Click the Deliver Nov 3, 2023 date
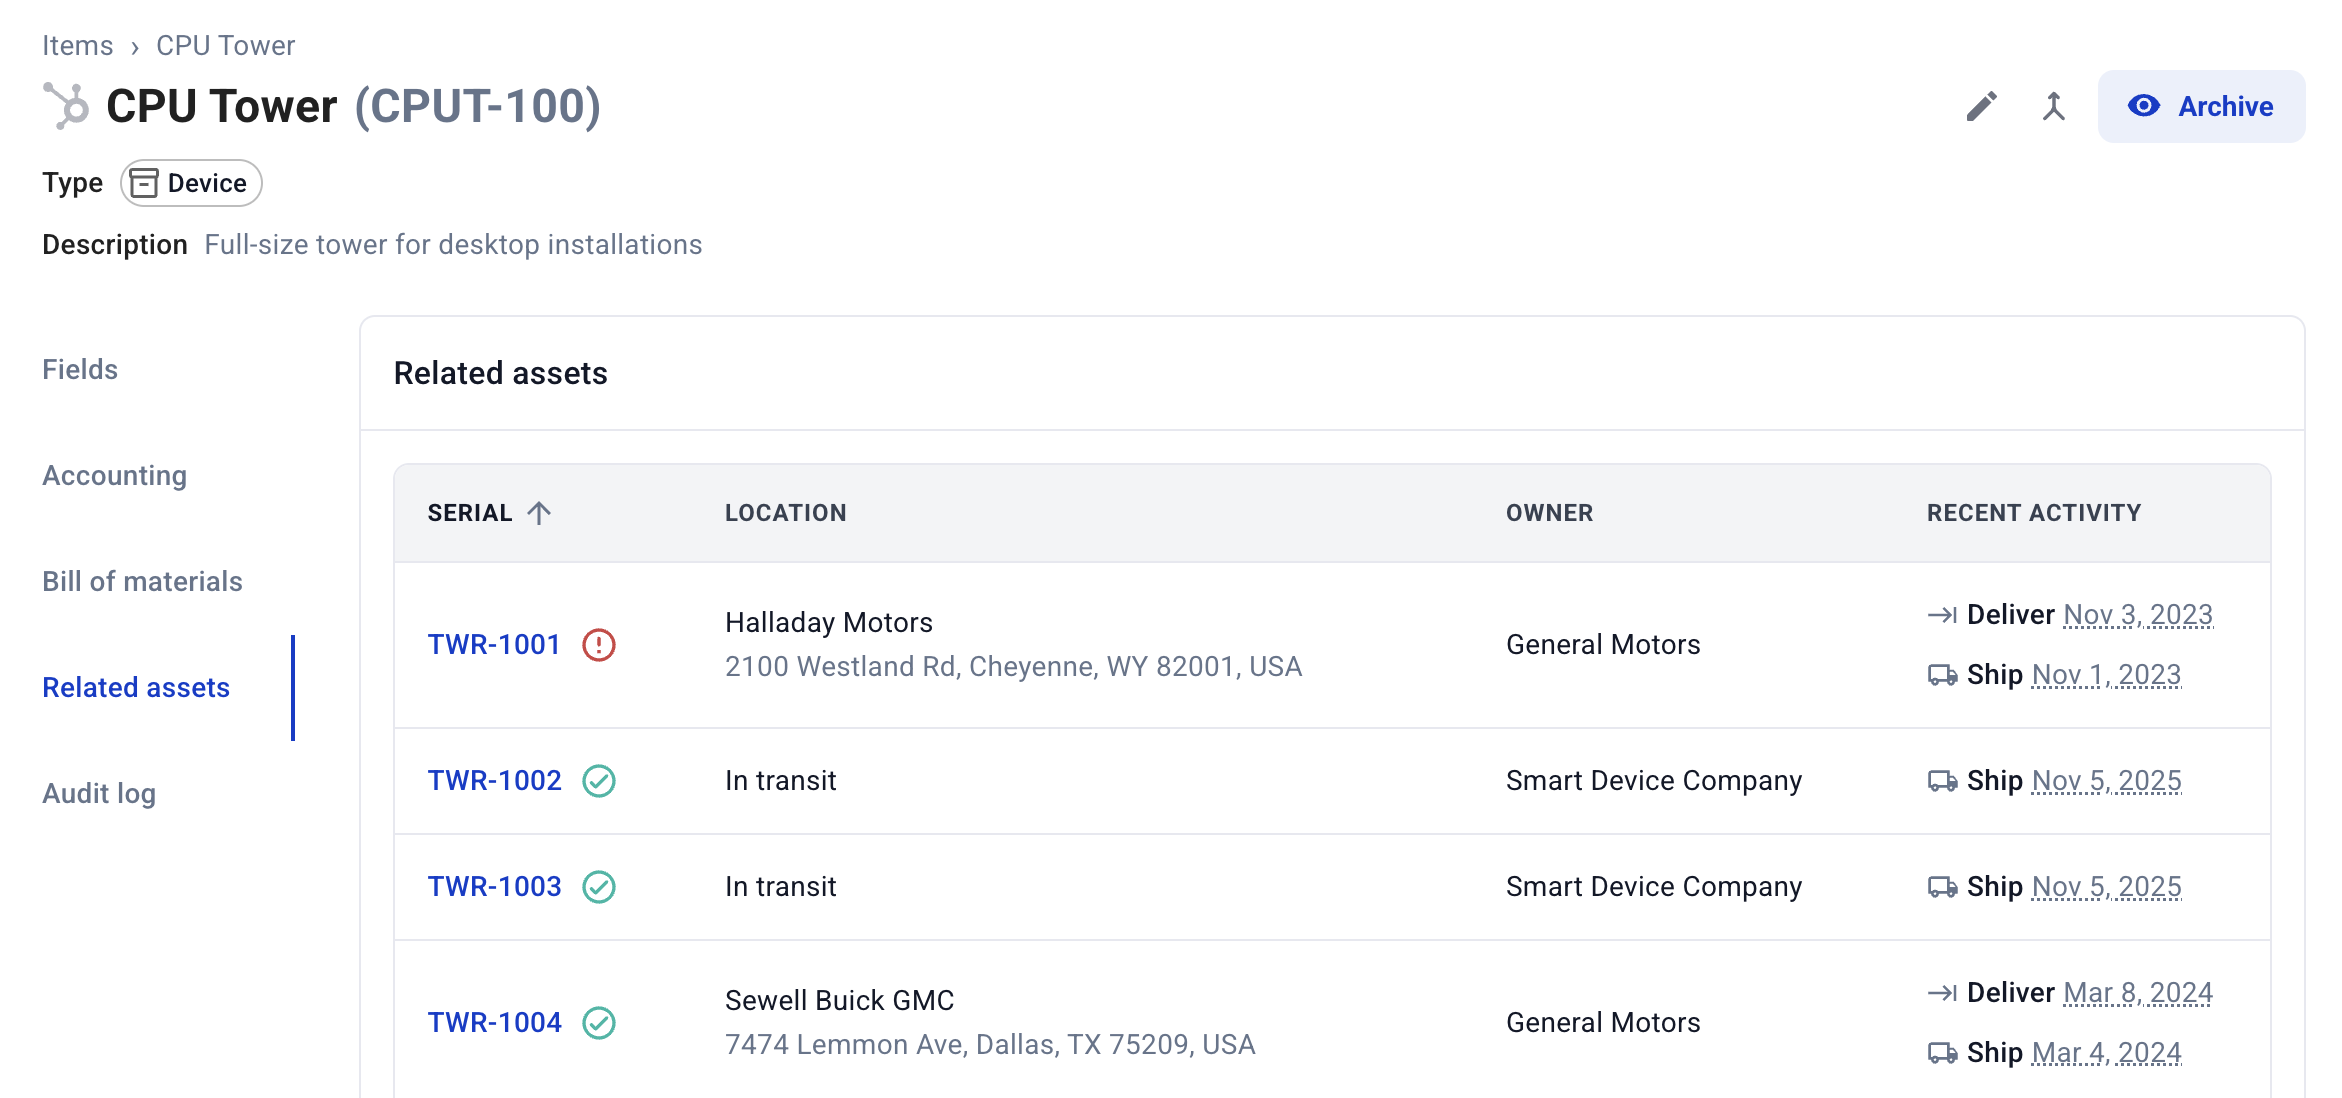Screen dimensions: 2342x1098 2138,615
